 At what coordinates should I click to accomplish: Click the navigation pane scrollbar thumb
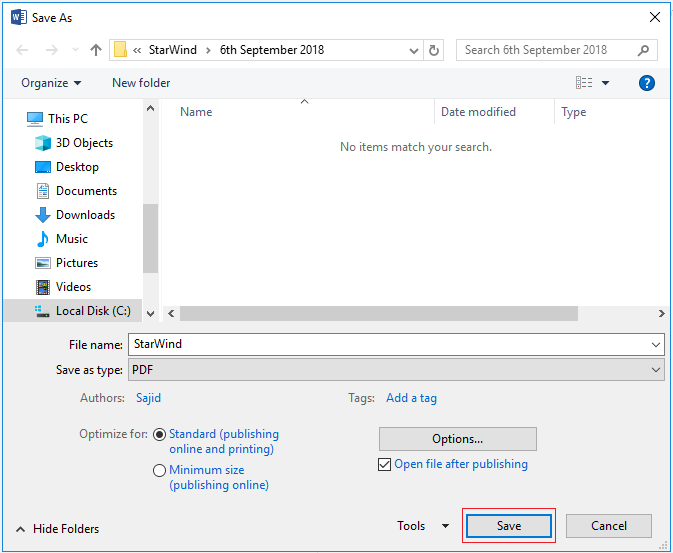click(150, 238)
